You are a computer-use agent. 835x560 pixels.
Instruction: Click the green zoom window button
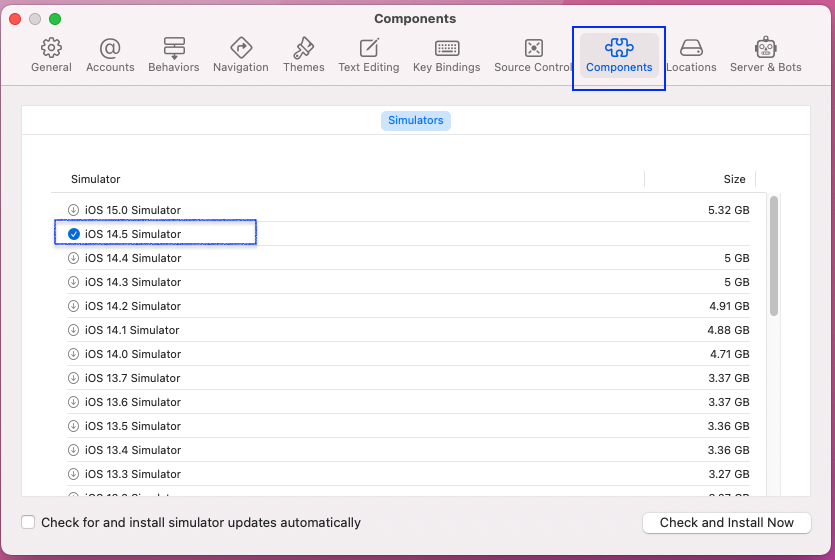pos(55,19)
